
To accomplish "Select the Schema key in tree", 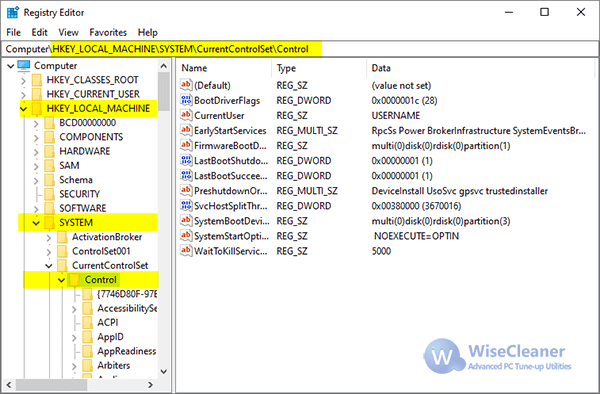I will tap(76, 180).
